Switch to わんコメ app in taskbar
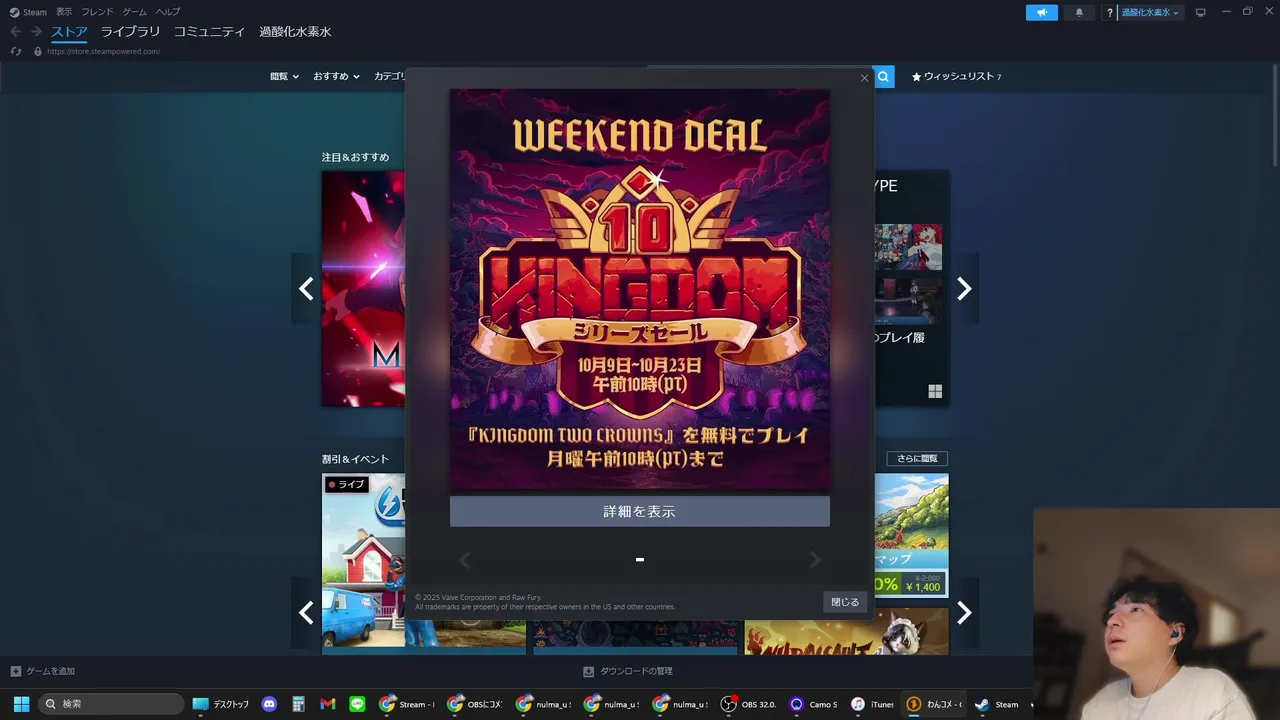The width and height of the screenshot is (1280, 720). coord(934,704)
